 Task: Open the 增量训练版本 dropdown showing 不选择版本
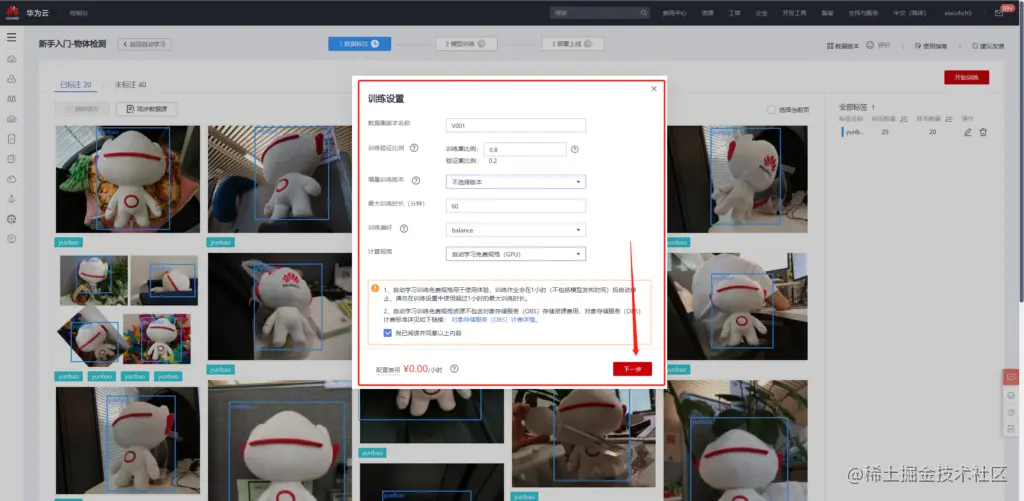515,182
